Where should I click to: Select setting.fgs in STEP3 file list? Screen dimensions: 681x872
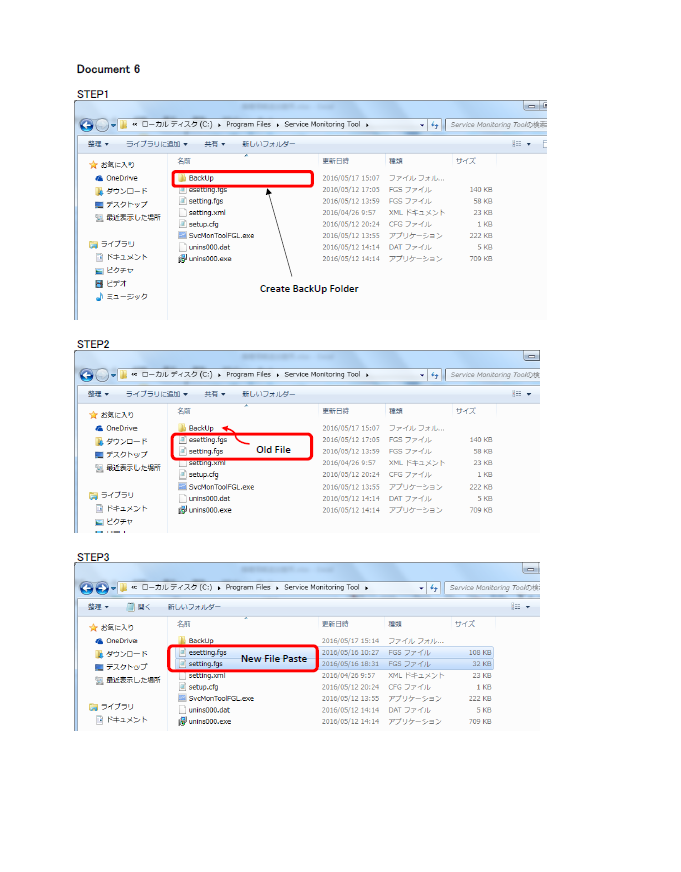click(201, 663)
